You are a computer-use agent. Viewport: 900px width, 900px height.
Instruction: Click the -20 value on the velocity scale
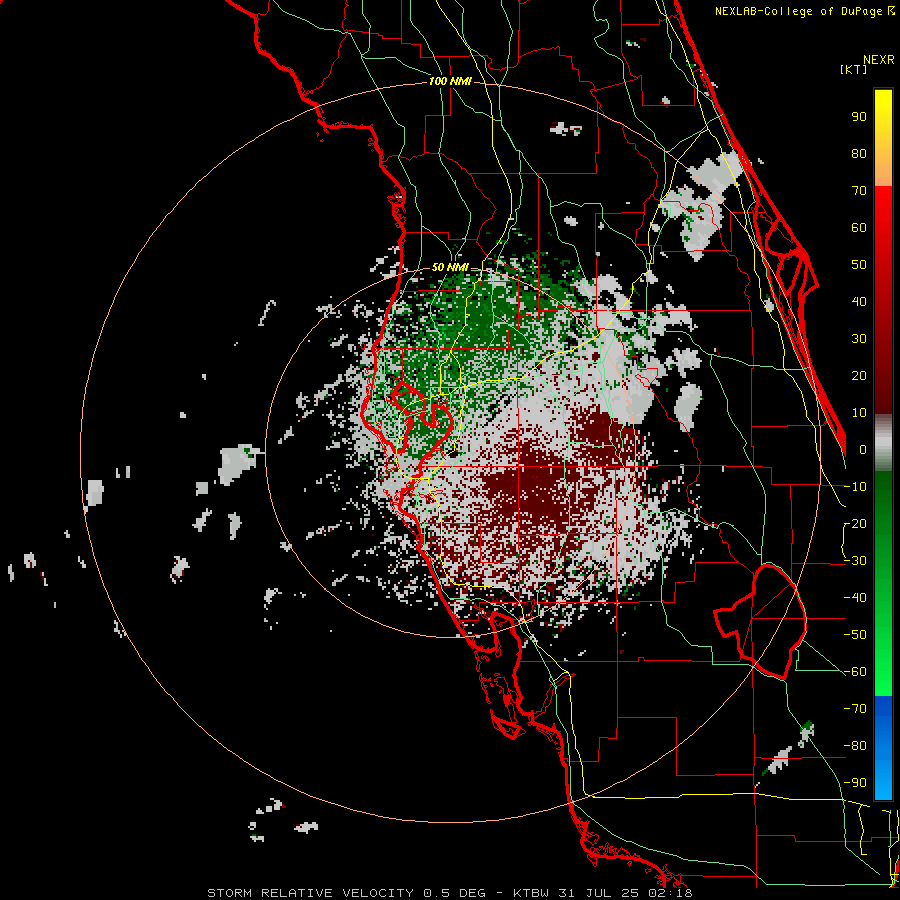pos(855,524)
